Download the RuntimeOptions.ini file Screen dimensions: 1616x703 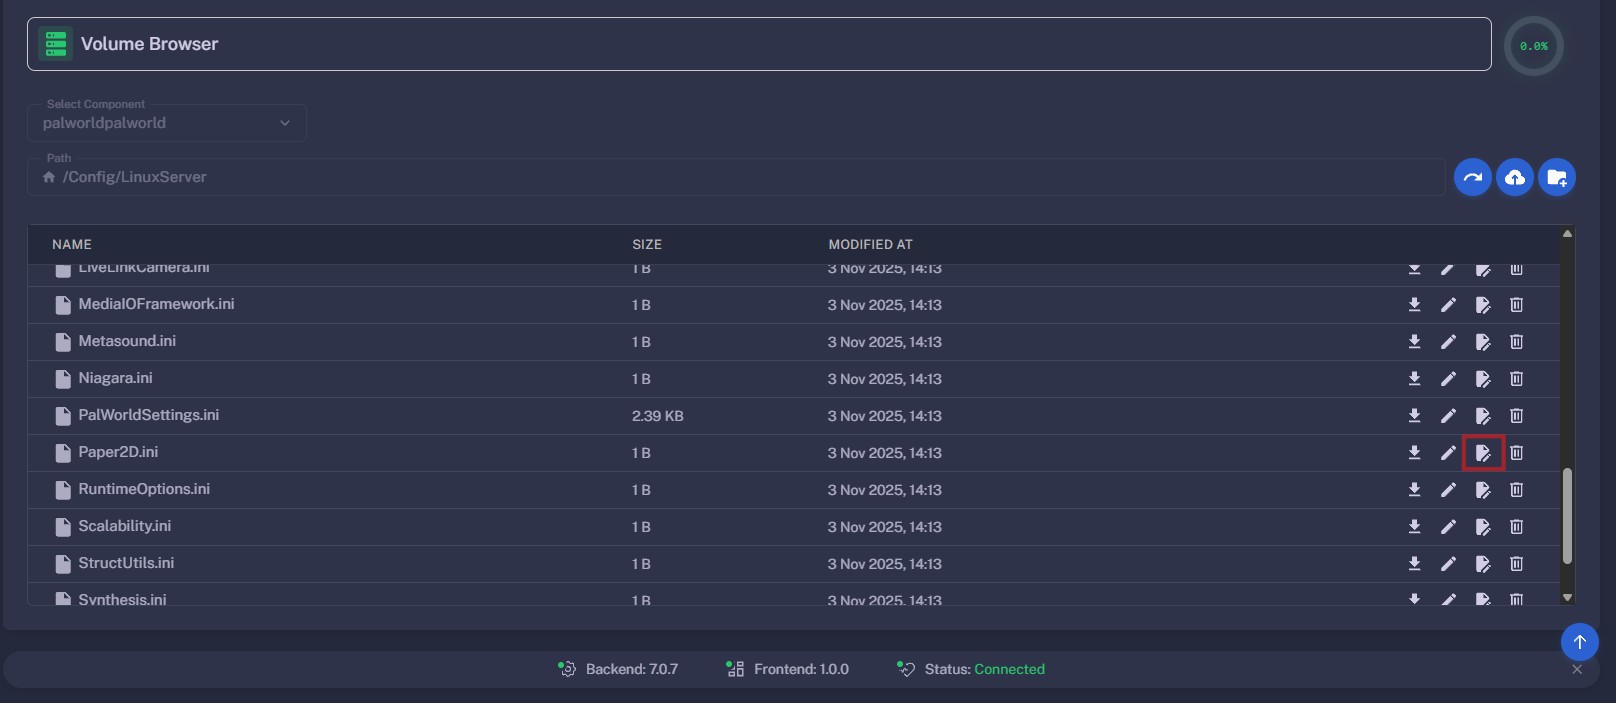pyautogui.click(x=1414, y=490)
